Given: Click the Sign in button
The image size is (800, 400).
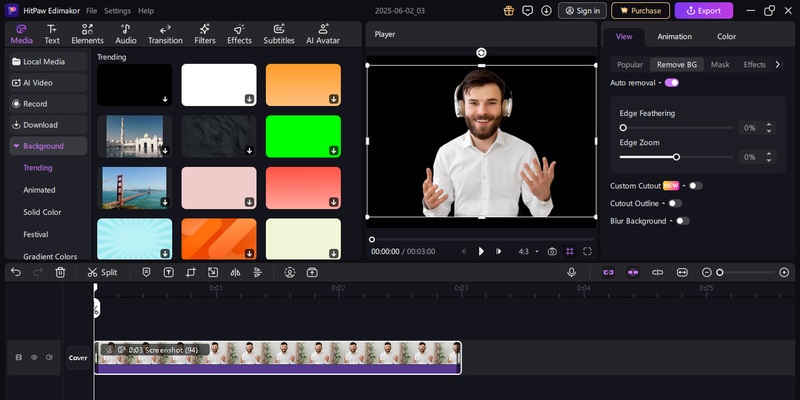Looking at the screenshot, I should click(x=582, y=11).
